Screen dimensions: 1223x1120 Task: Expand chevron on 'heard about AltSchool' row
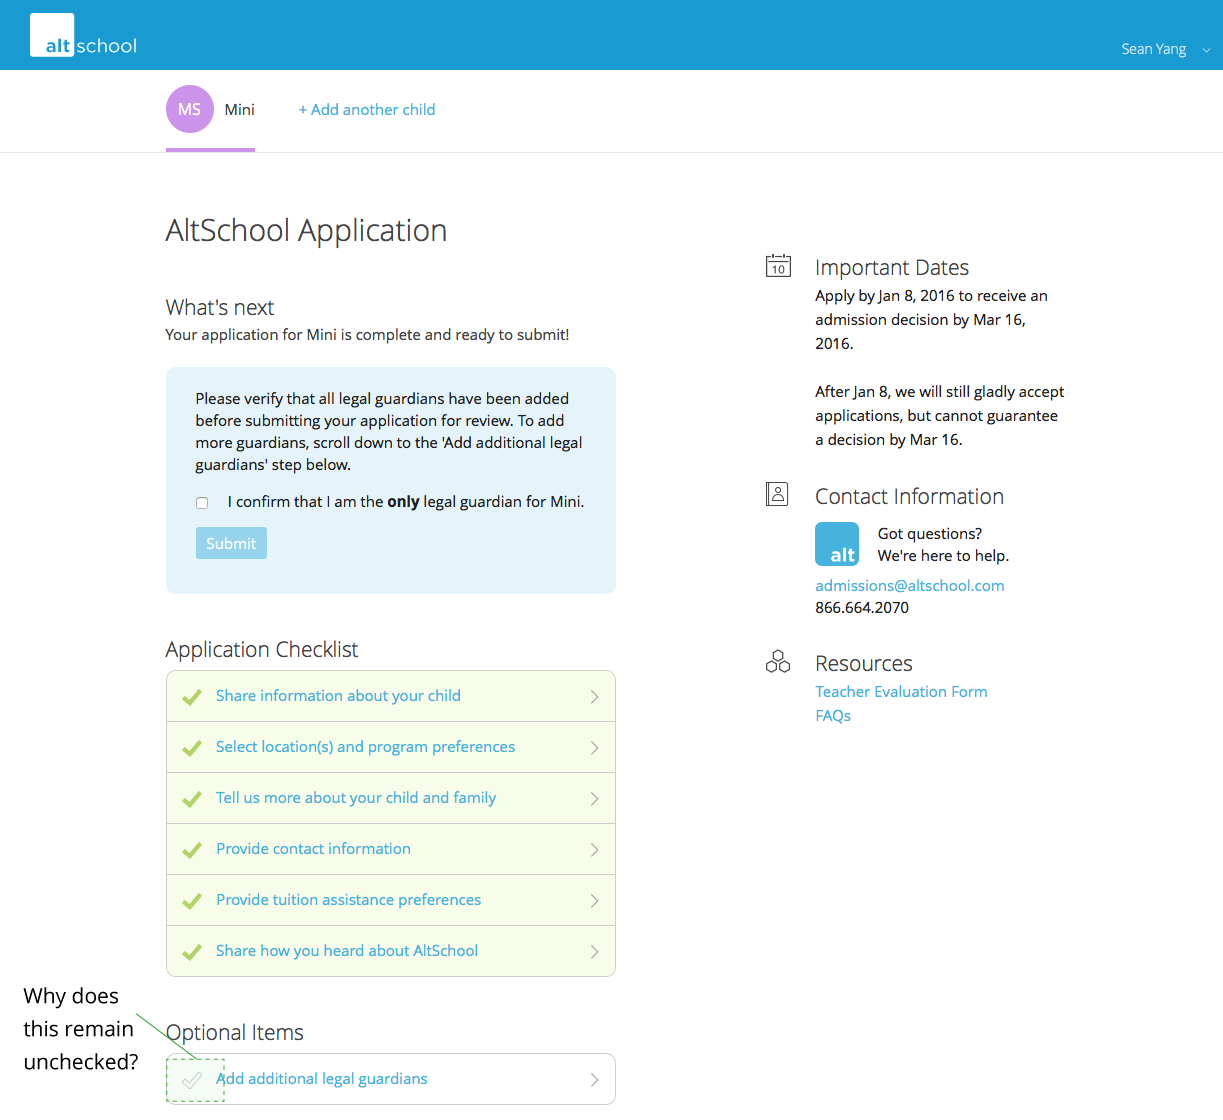coord(594,952)
